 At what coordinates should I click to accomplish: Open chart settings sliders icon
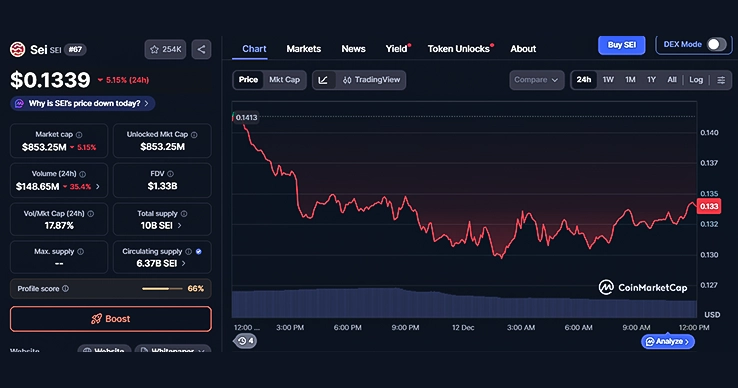coord(721,80)
